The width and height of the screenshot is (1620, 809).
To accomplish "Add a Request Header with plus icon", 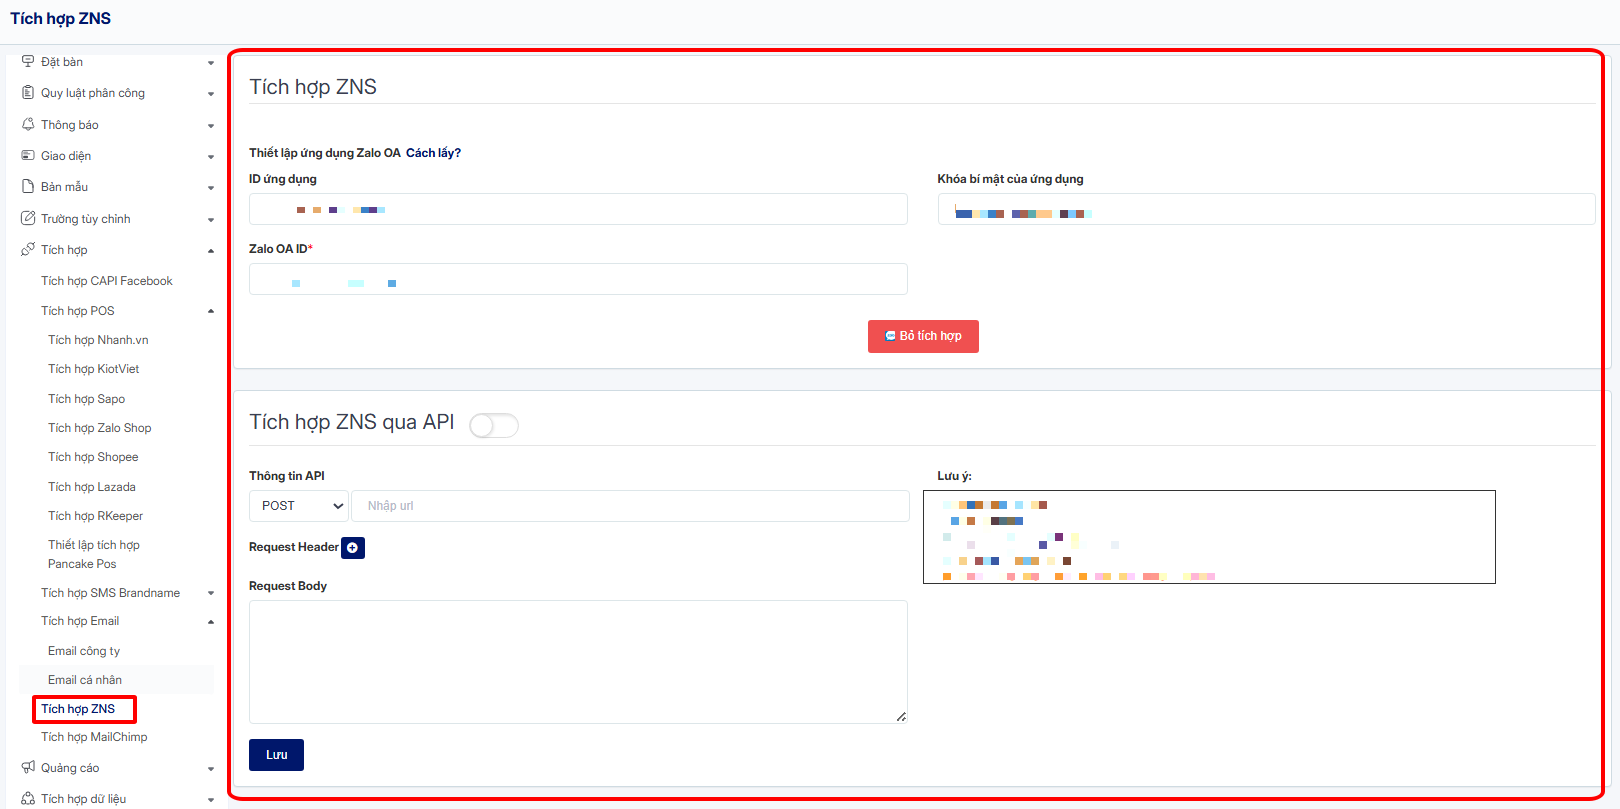I will (353, 548).
